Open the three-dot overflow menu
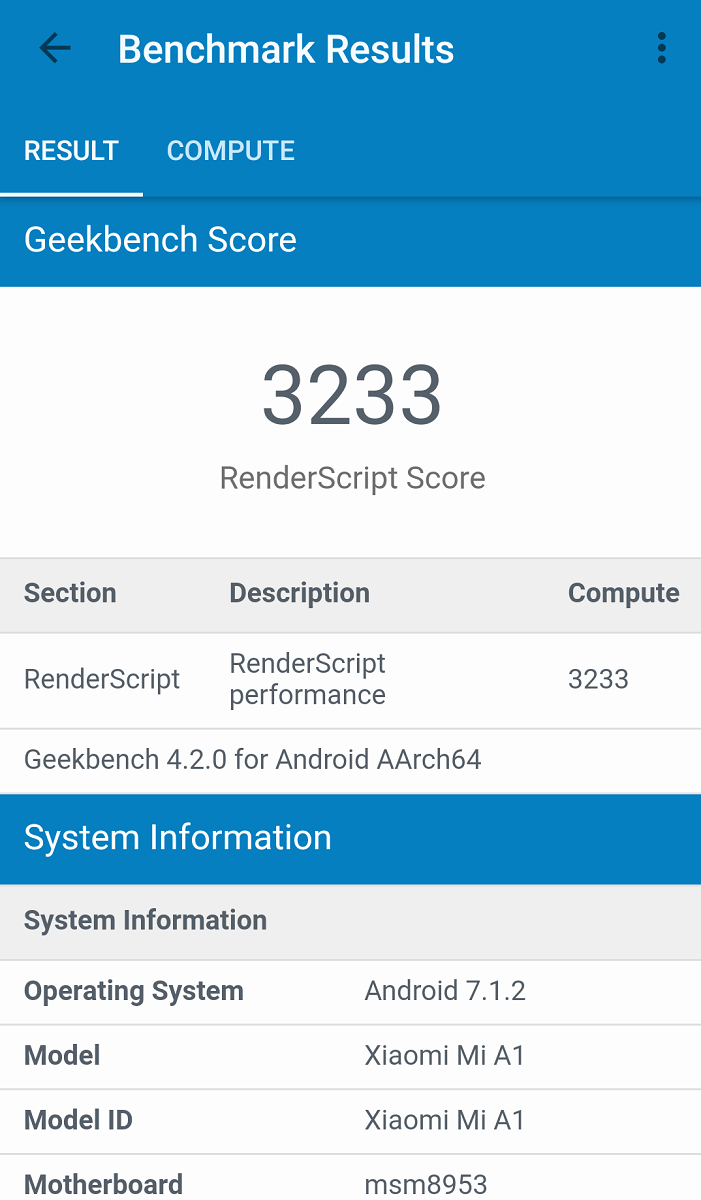701x1200 pixels. [x=661, y=48]
